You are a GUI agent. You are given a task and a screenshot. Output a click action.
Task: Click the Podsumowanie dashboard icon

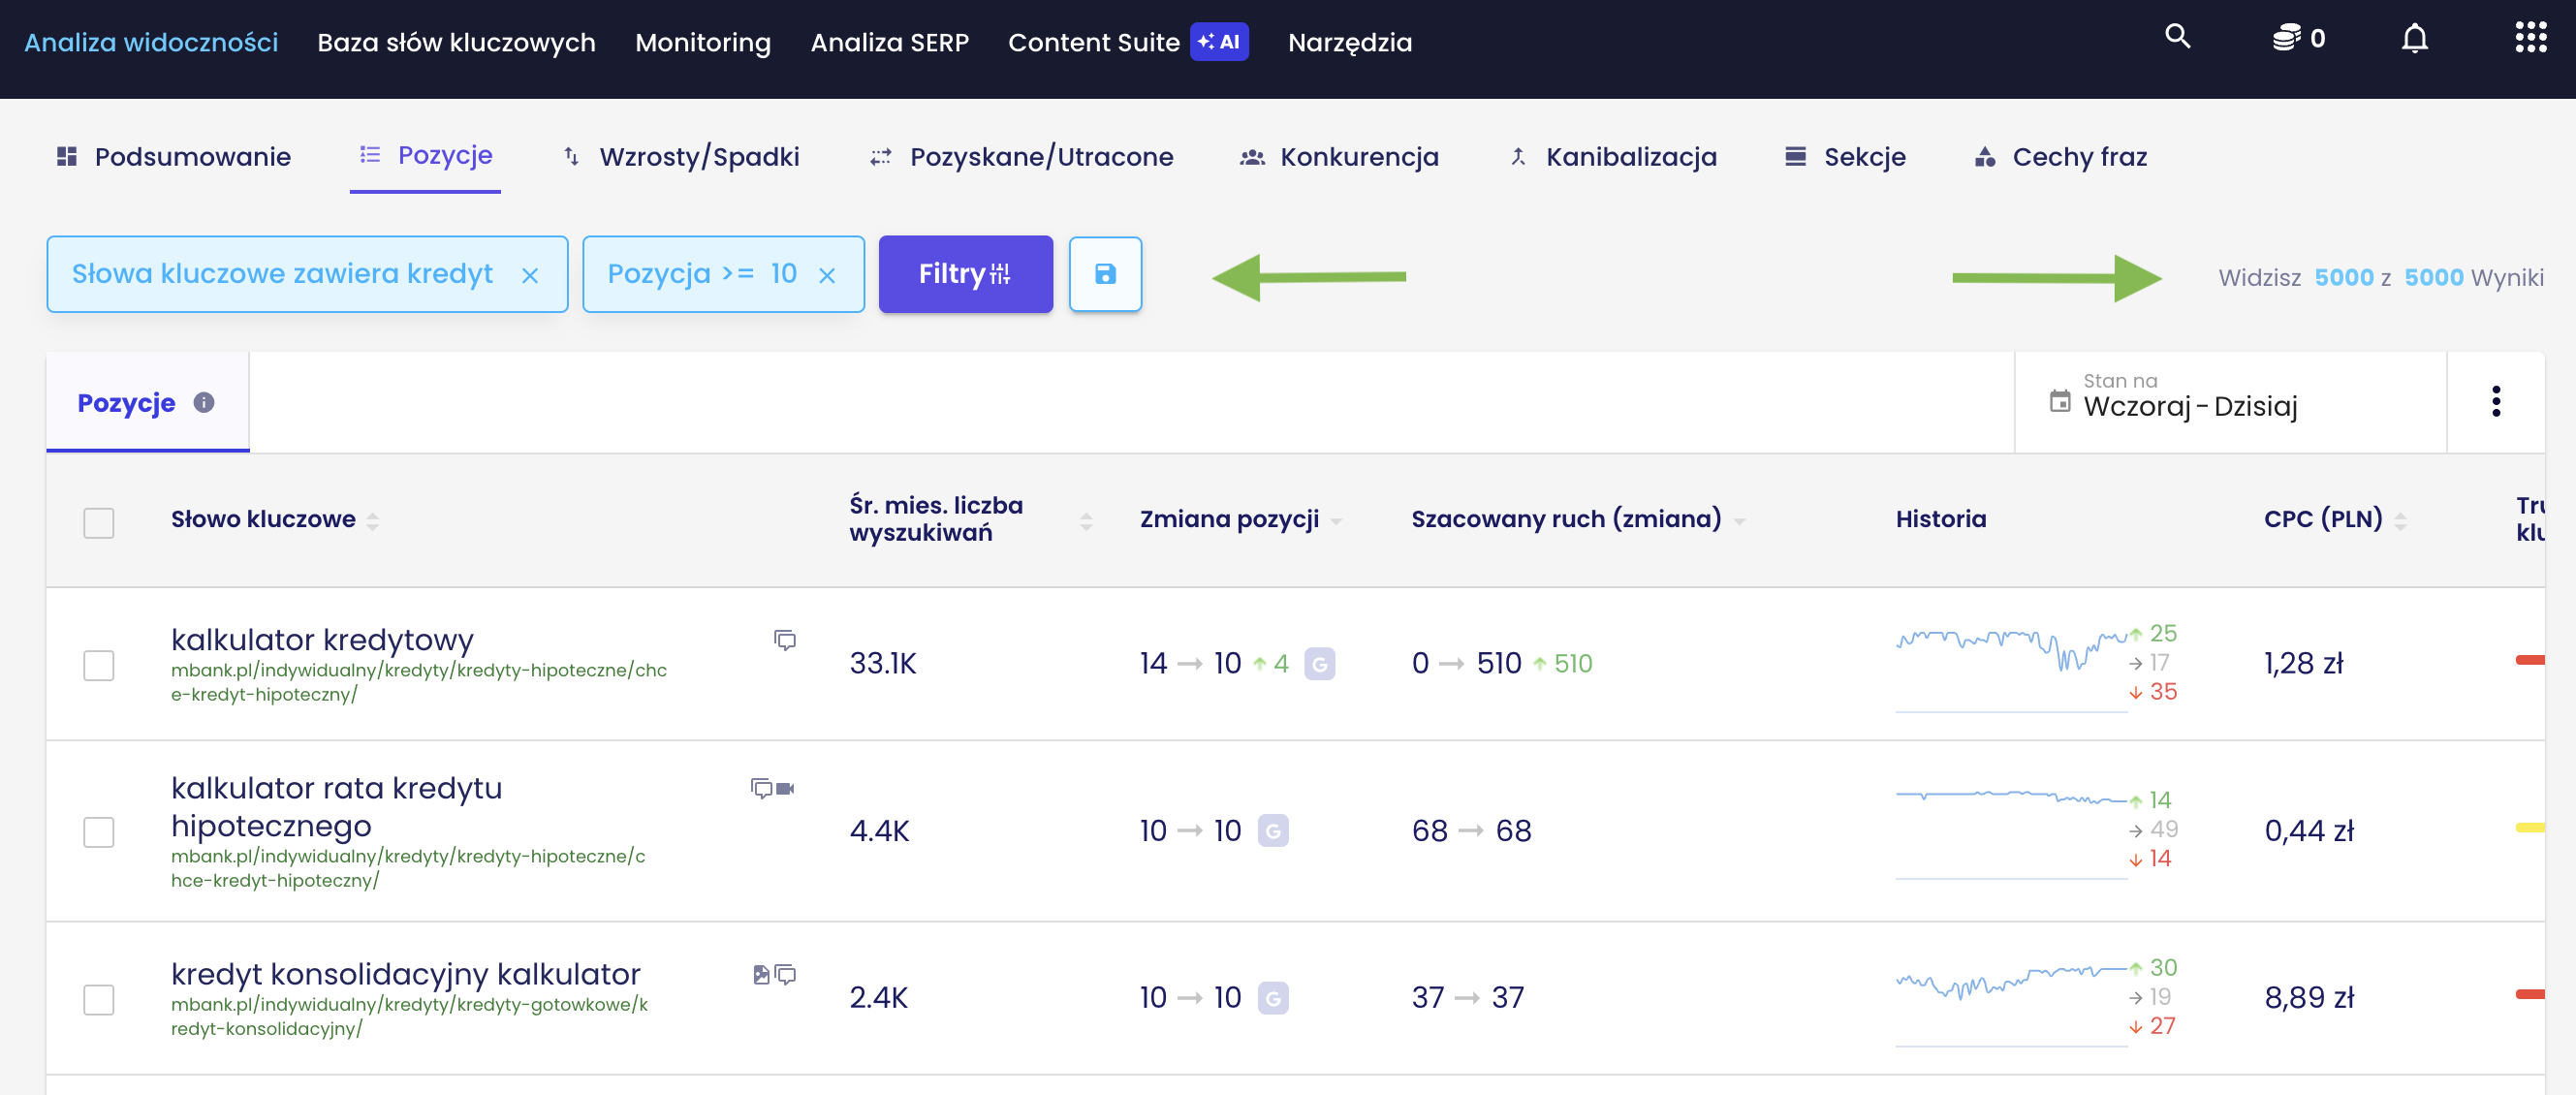[67, 156]
